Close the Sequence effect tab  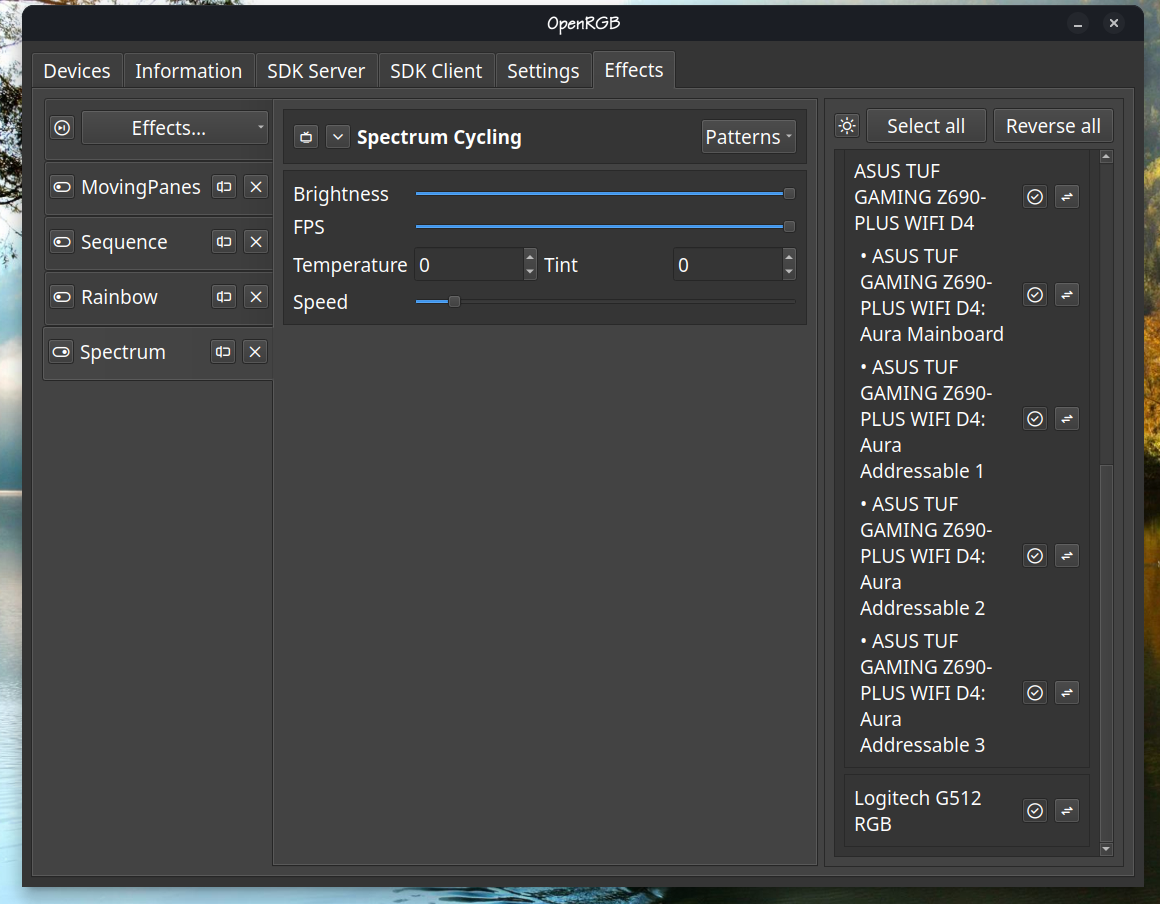click(x=256, y=242)
